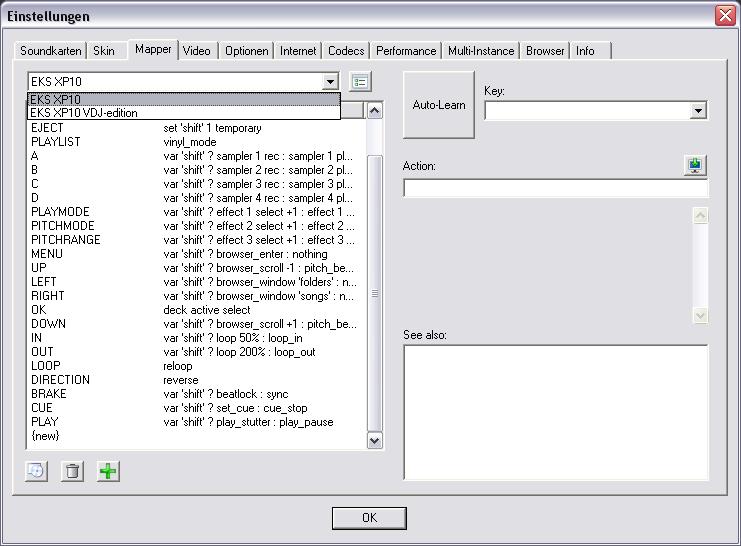Confirm with the OK button
741x546 pixels.
[x=369, y=518]
